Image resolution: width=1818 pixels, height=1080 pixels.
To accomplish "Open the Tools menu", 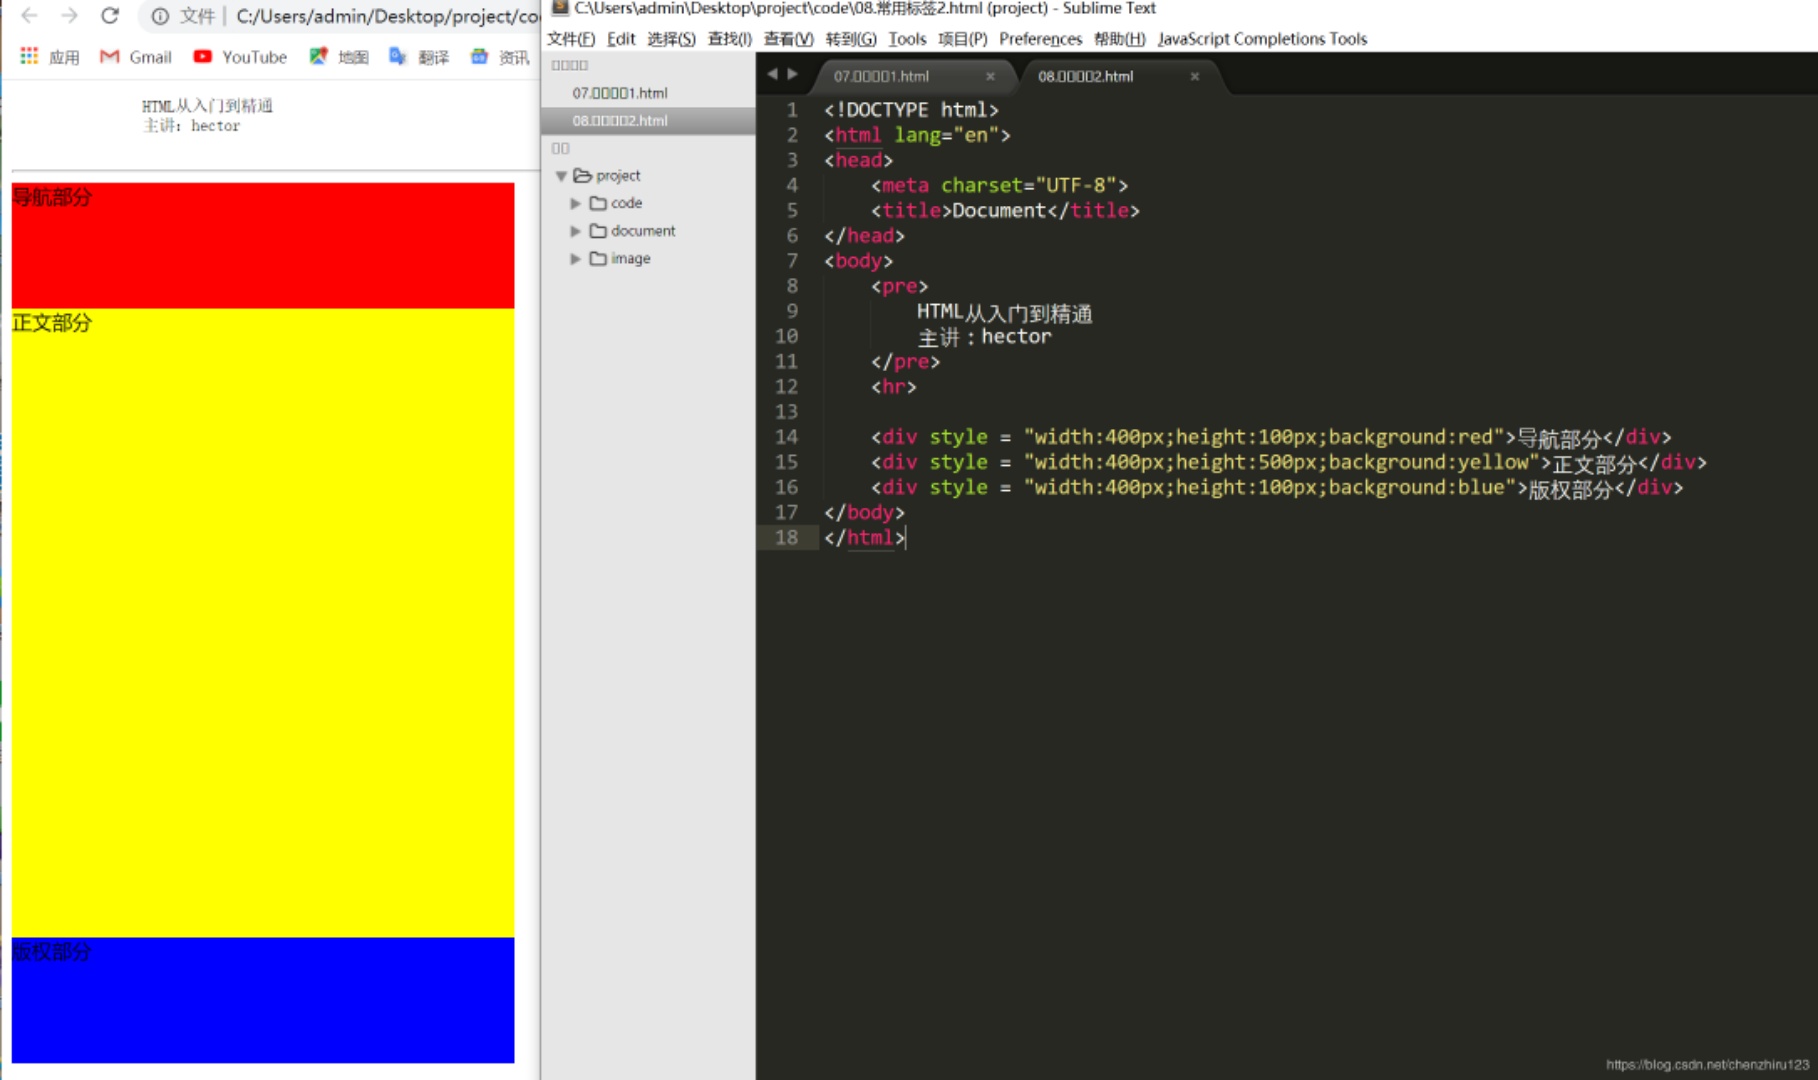I will pos(907,39).
